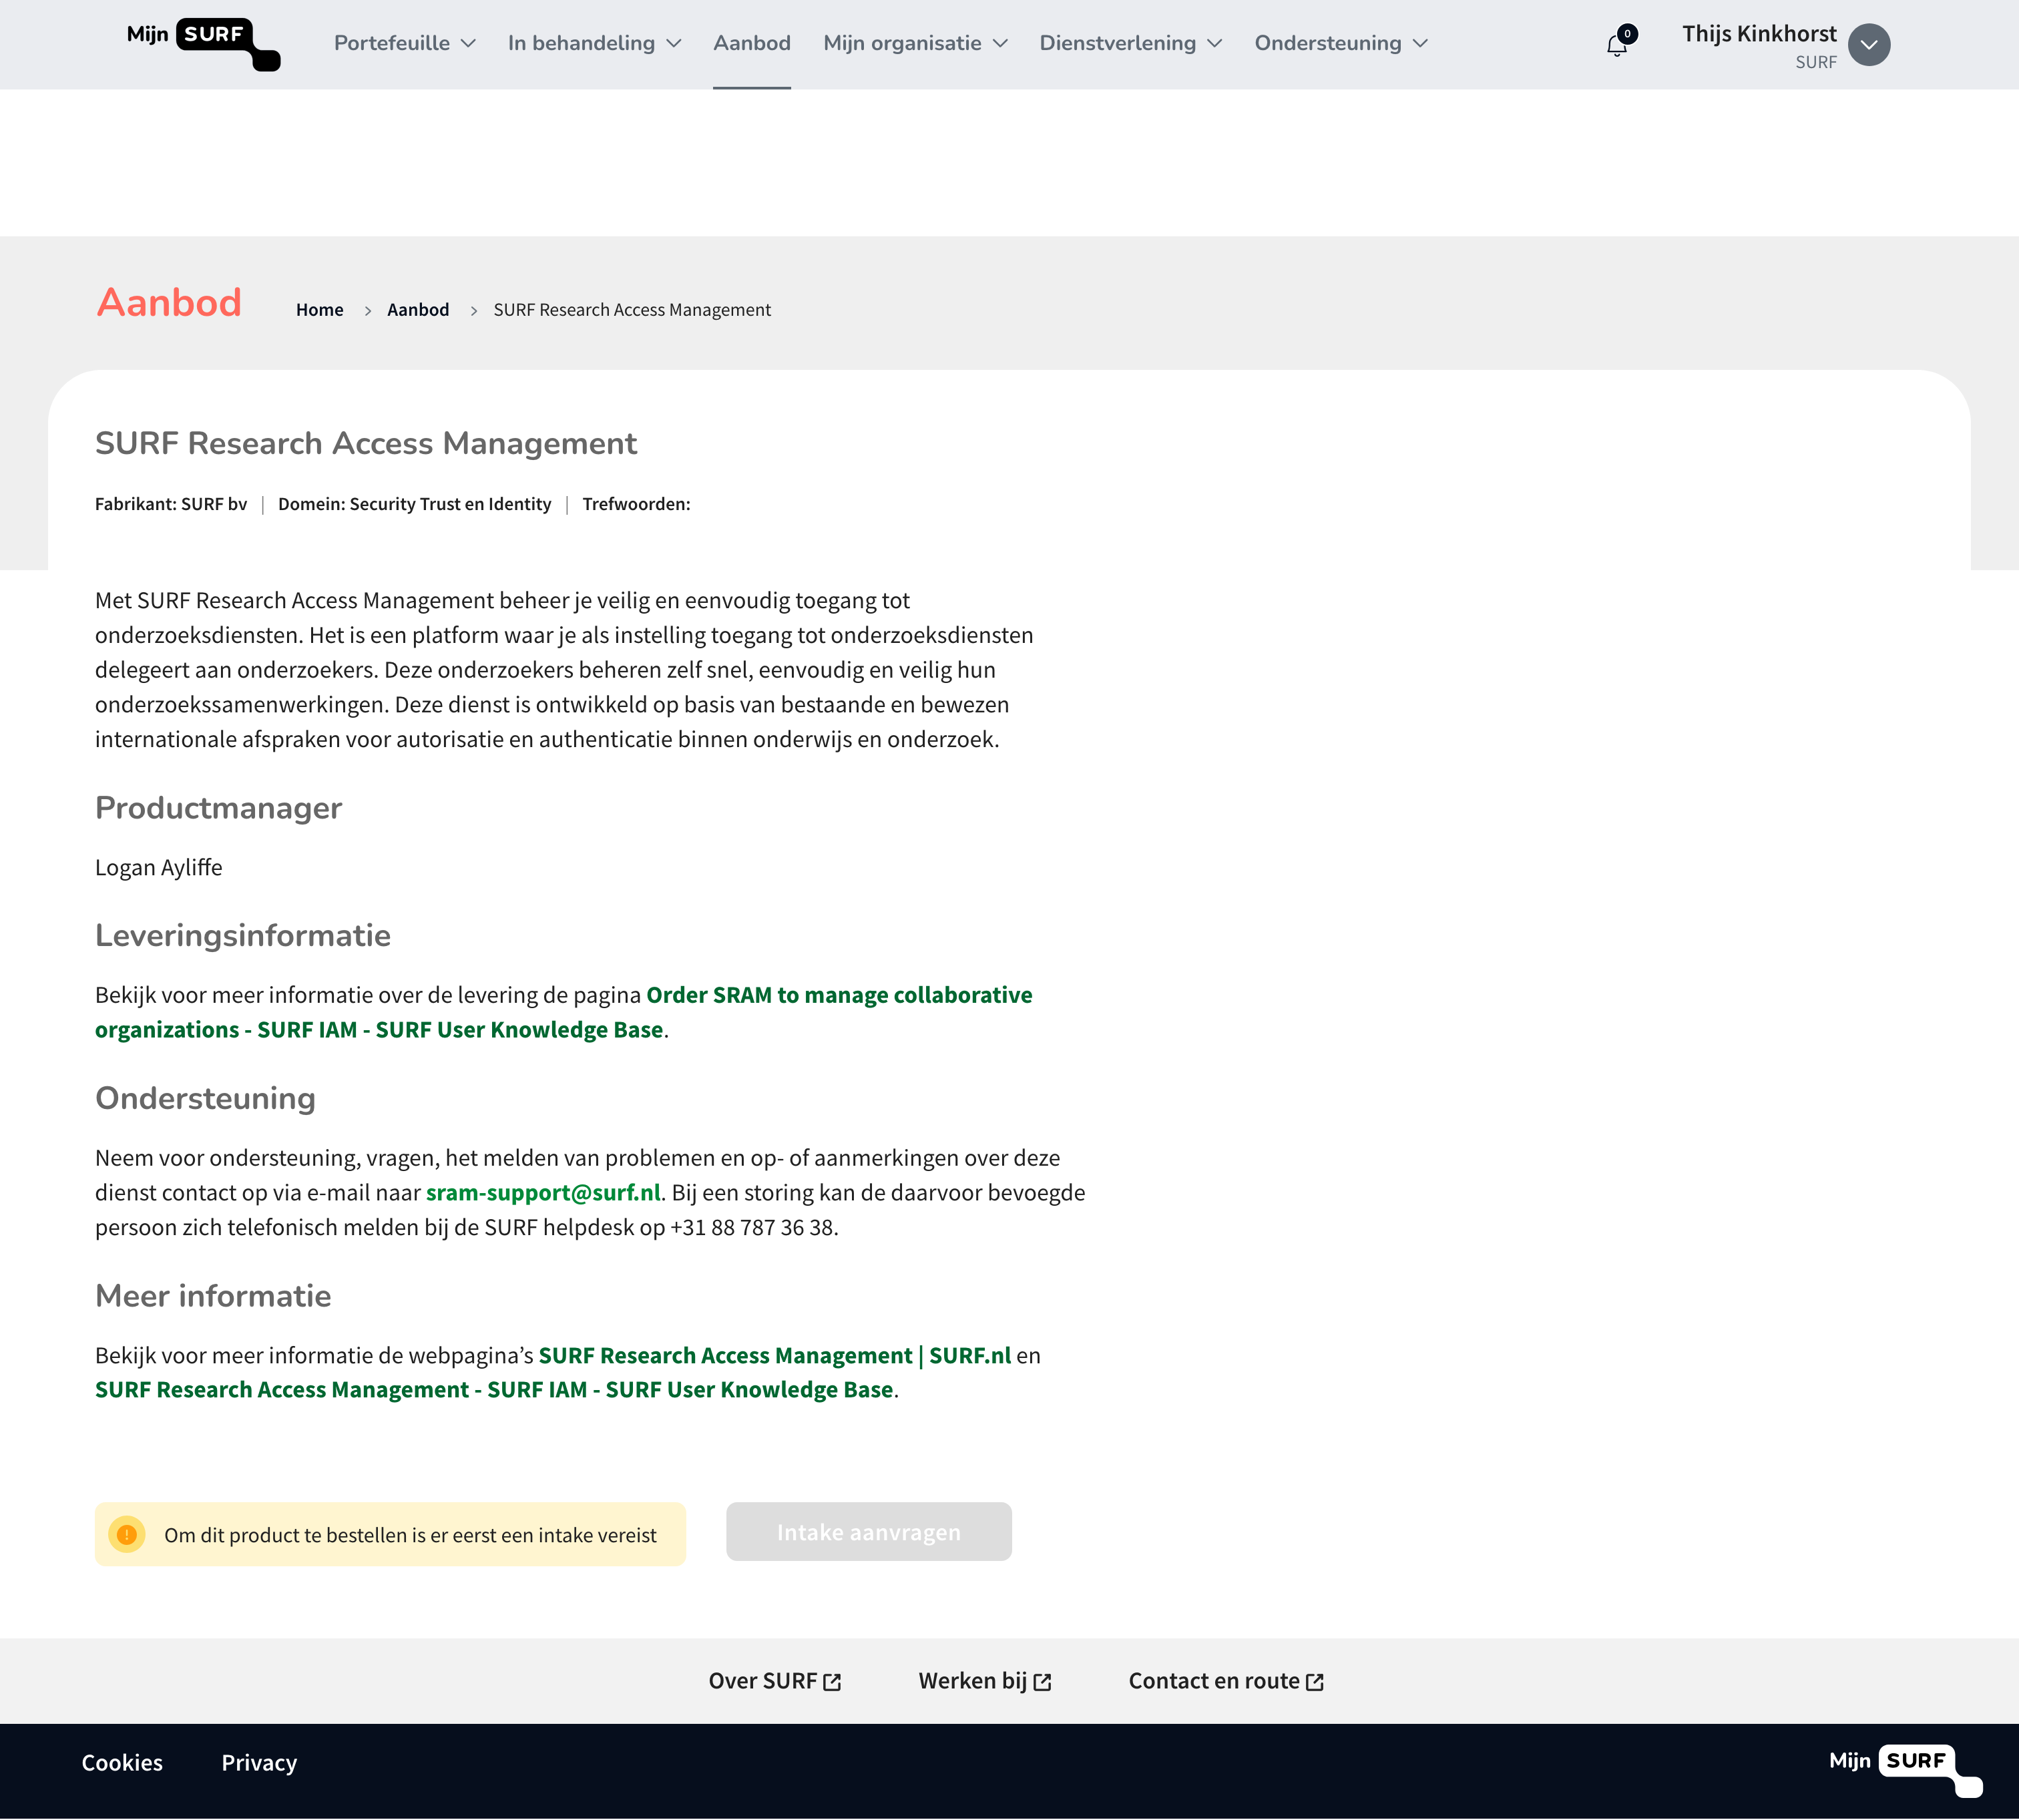Click the SURF Research Access Management heading
The height and width of the screenshot is (1820, 2019).
366,444
